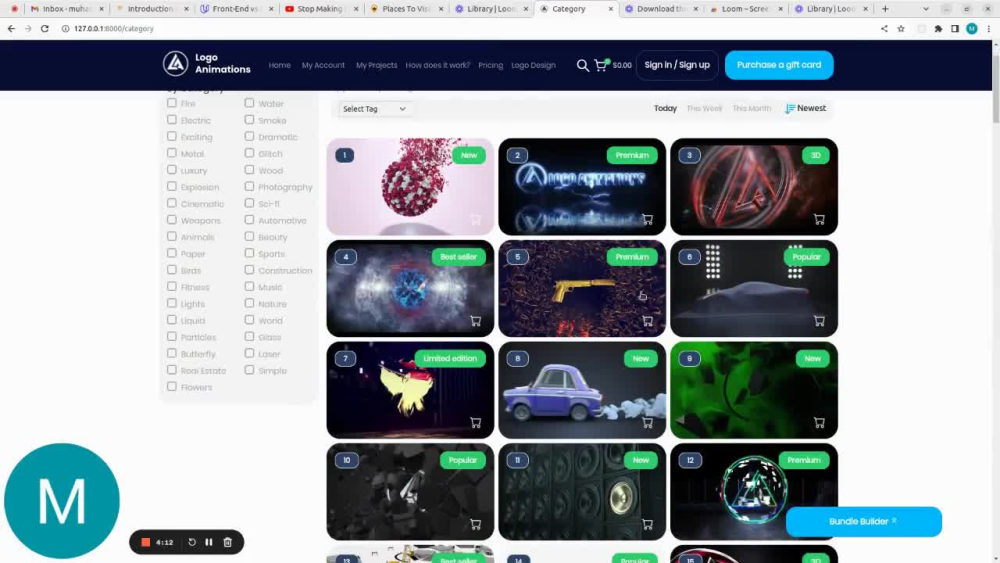The height and width of the screenshot is (563, 1000).
Task: Open search with the magnifier icon
Action: [582, 65]
